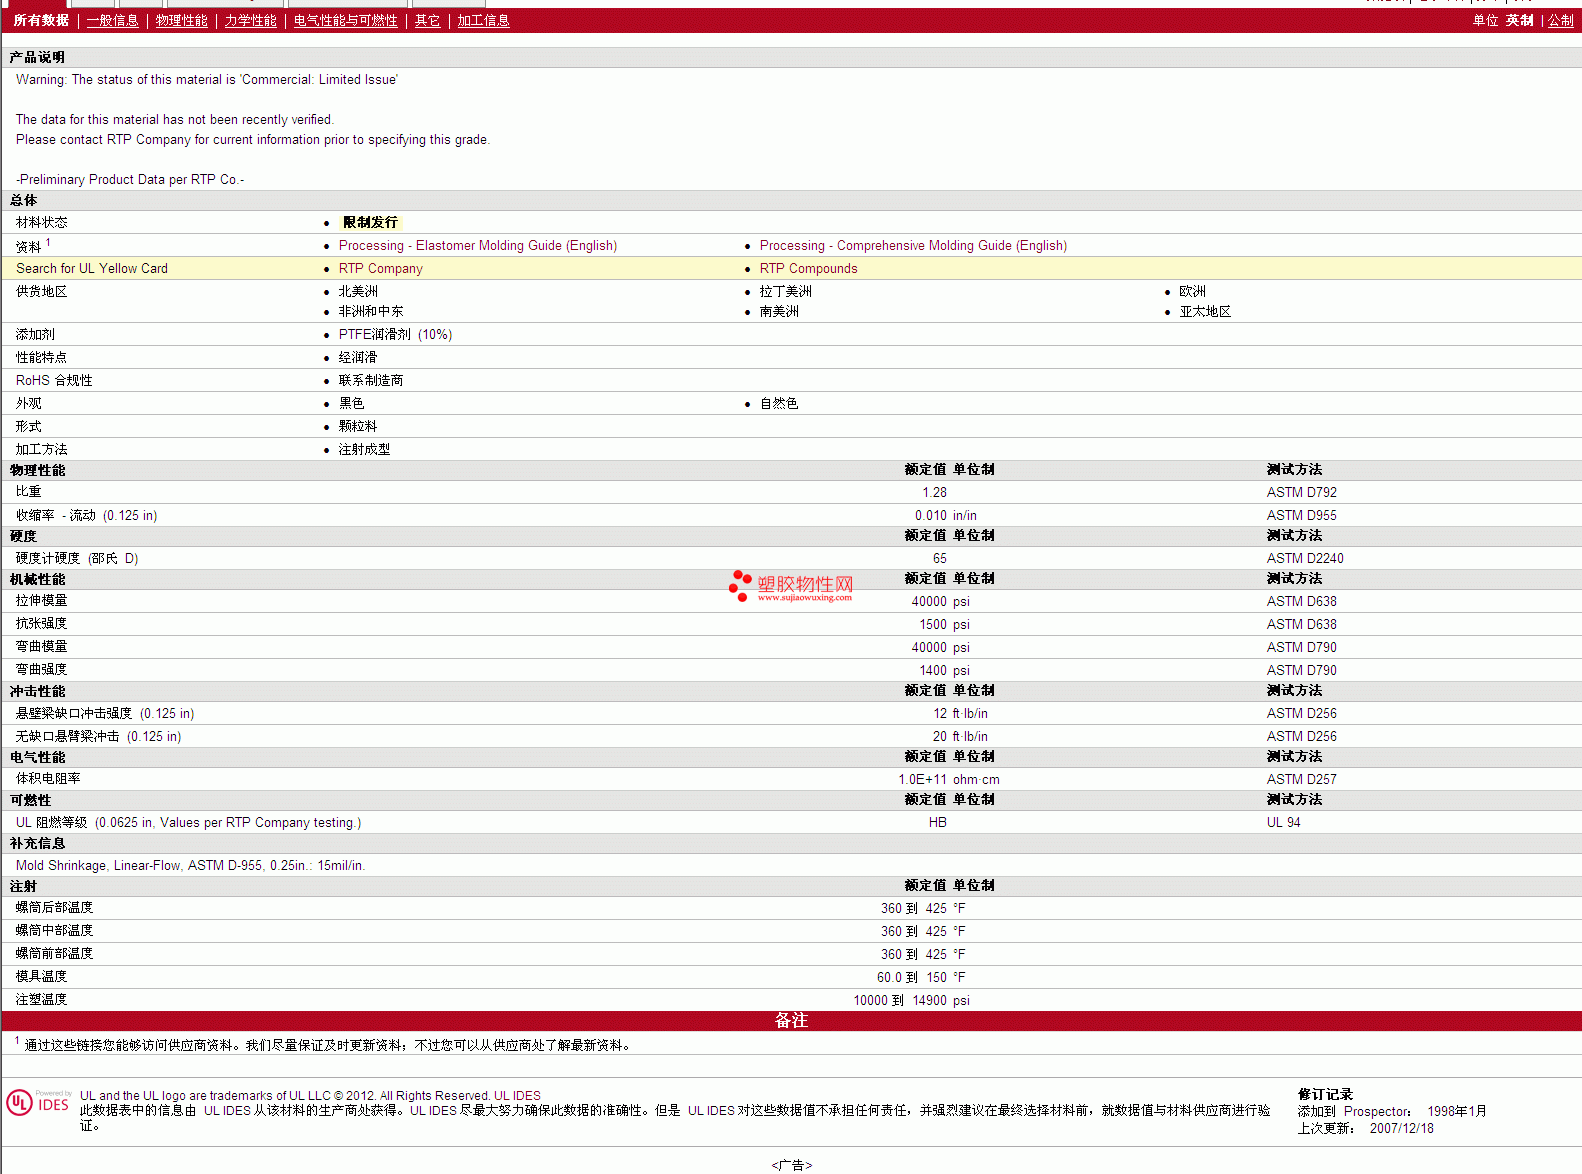Screen dimensions: 1582x1174
Task: Select the 所有数据 tab
Action: pyautogui.click(x=41, y=20)
